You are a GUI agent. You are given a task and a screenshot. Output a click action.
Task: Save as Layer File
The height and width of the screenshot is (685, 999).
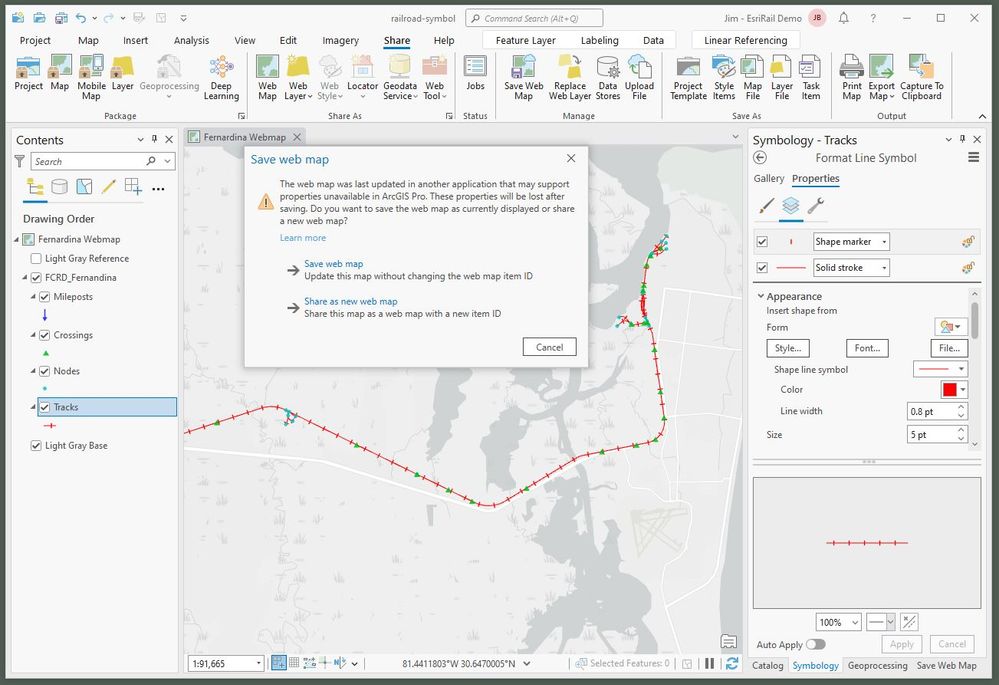click(782, 77)
